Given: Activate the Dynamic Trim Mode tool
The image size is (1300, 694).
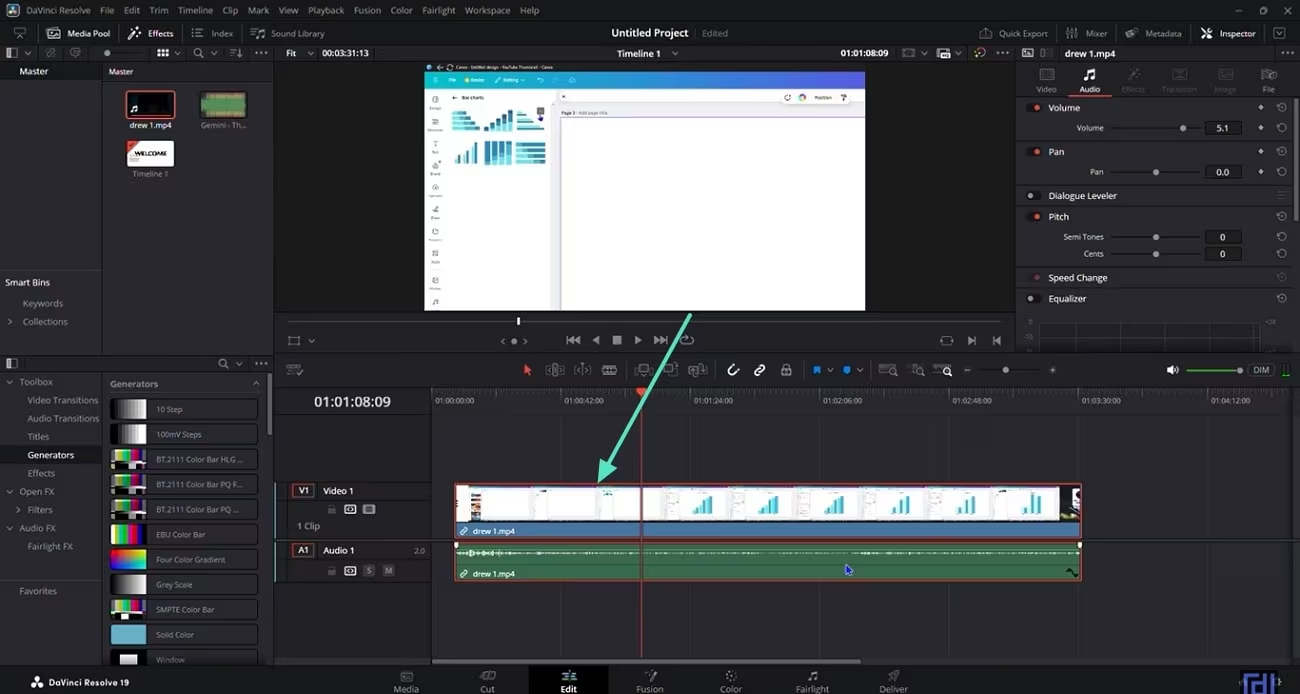Looking at the screenshot, I should [582, 370].
